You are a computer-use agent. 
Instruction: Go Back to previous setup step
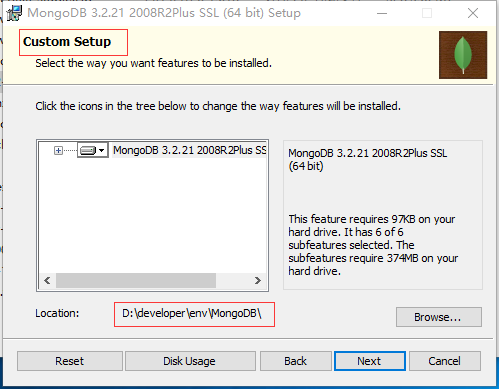coord(296,361)
